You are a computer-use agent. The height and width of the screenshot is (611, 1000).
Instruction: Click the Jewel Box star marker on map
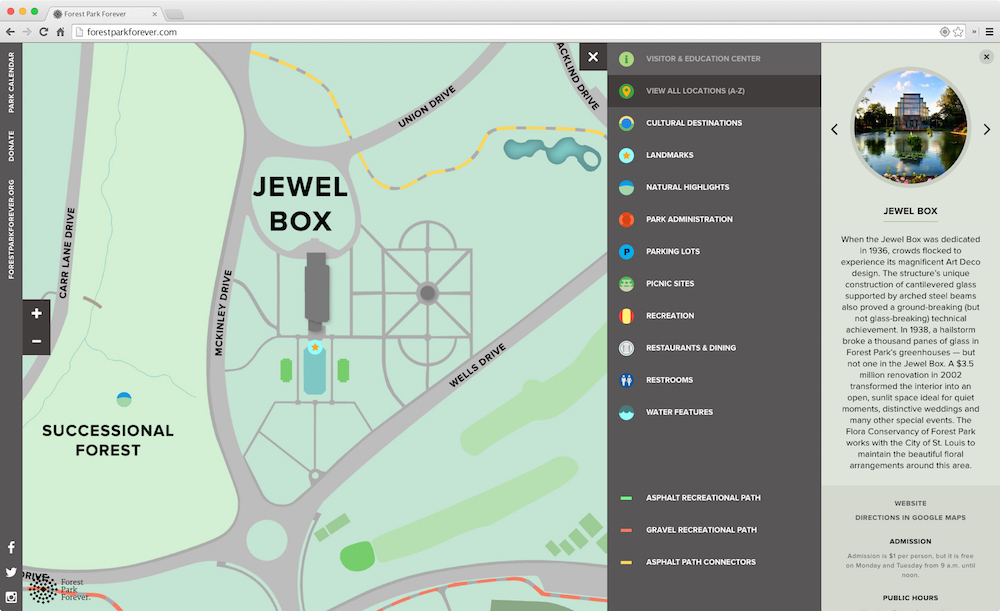(x=314, y=347)
